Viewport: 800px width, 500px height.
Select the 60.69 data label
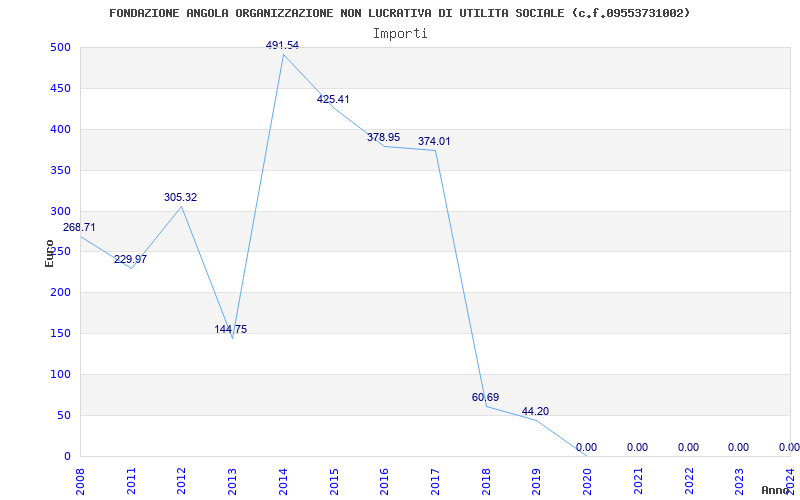(x=486, y=397)
